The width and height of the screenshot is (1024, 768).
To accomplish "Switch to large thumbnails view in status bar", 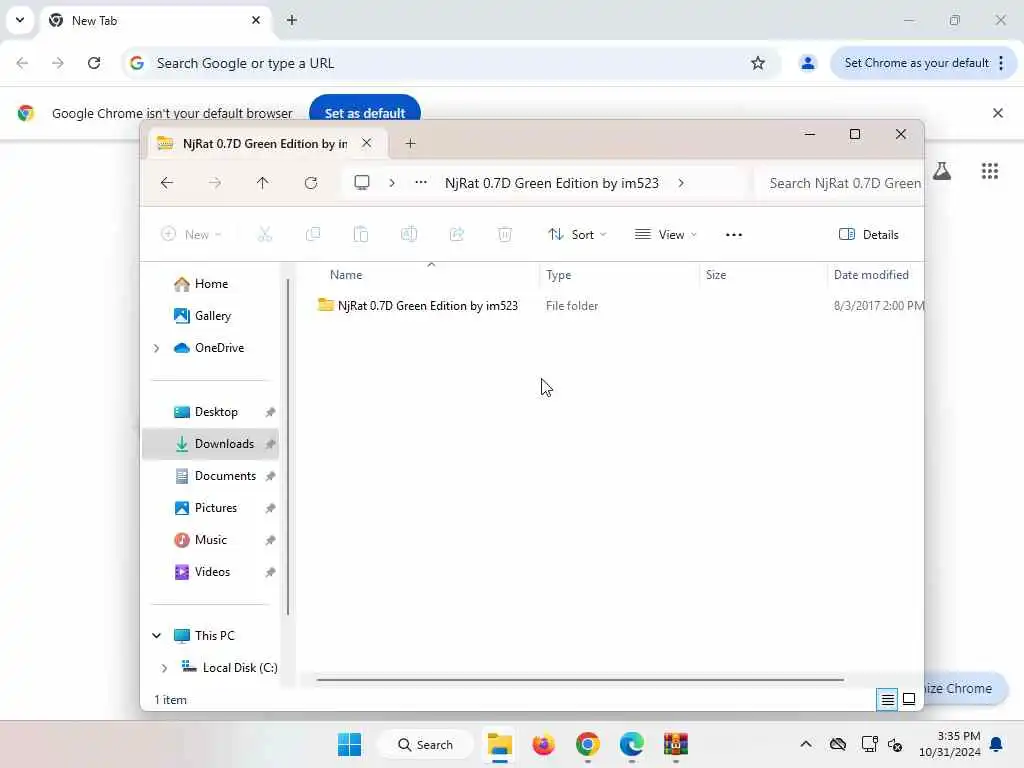I will point(908,699).
